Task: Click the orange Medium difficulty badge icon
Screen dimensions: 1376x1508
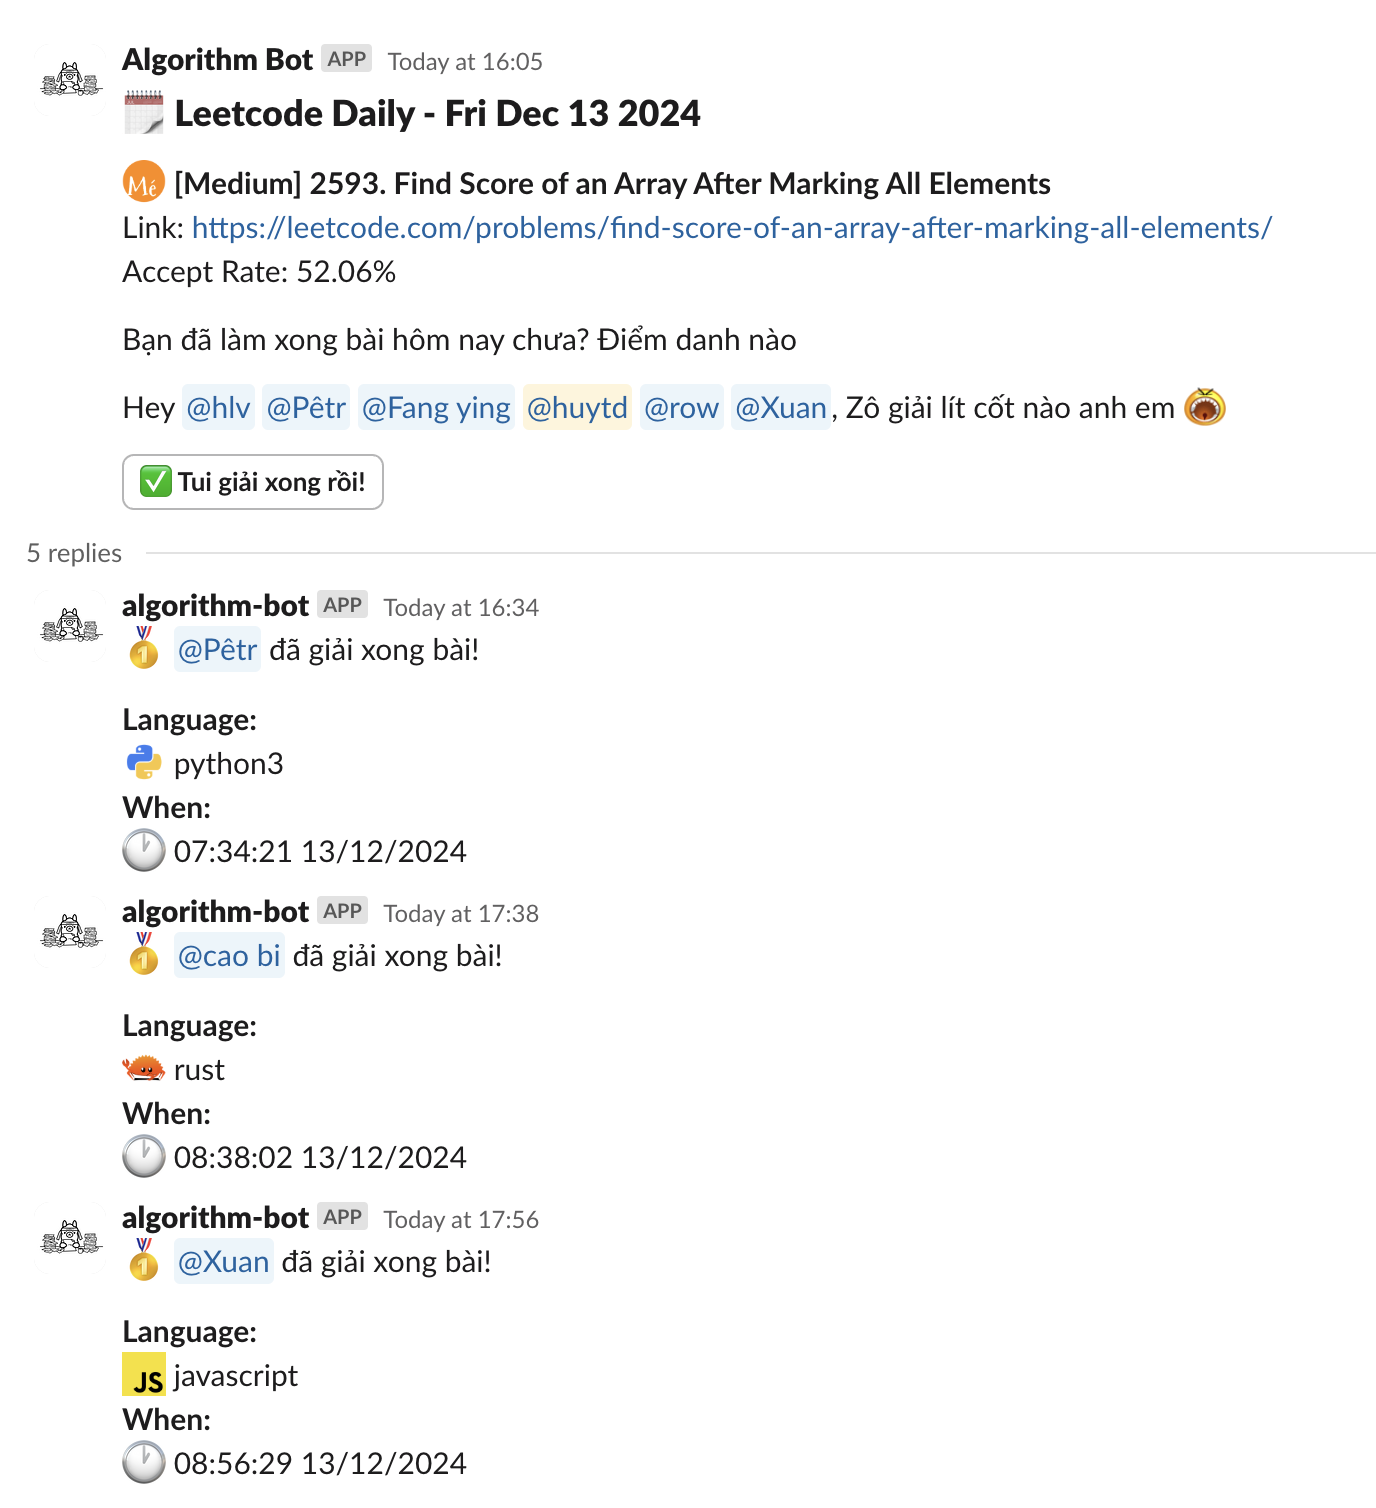Action: (x=144, y=182)
